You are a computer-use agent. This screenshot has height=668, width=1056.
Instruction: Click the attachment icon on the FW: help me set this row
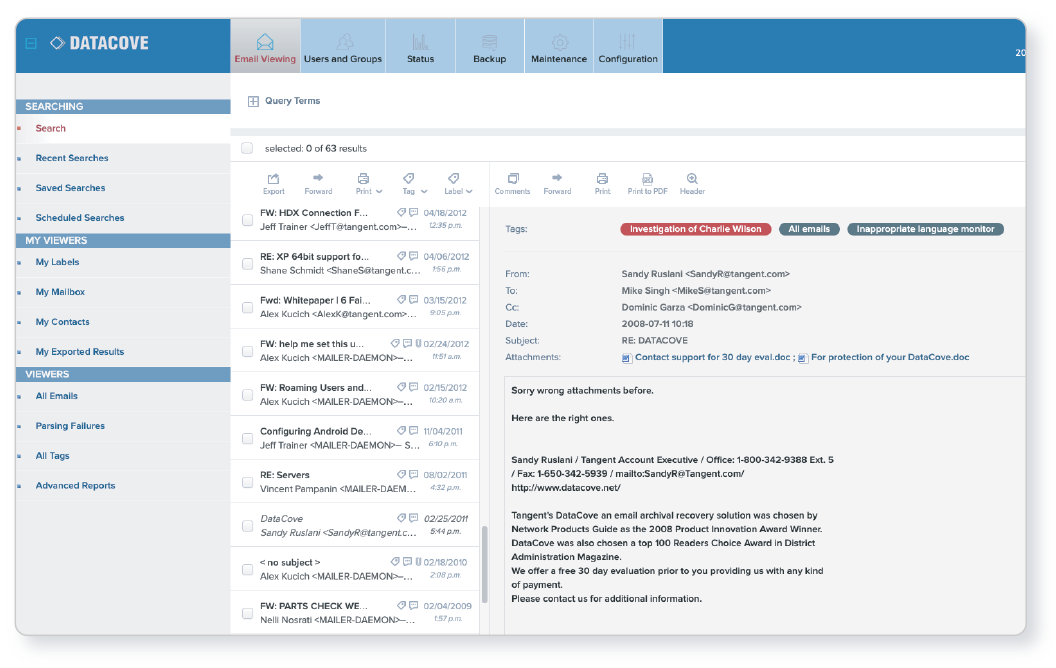pyautogui.click(x=418, y=343)
